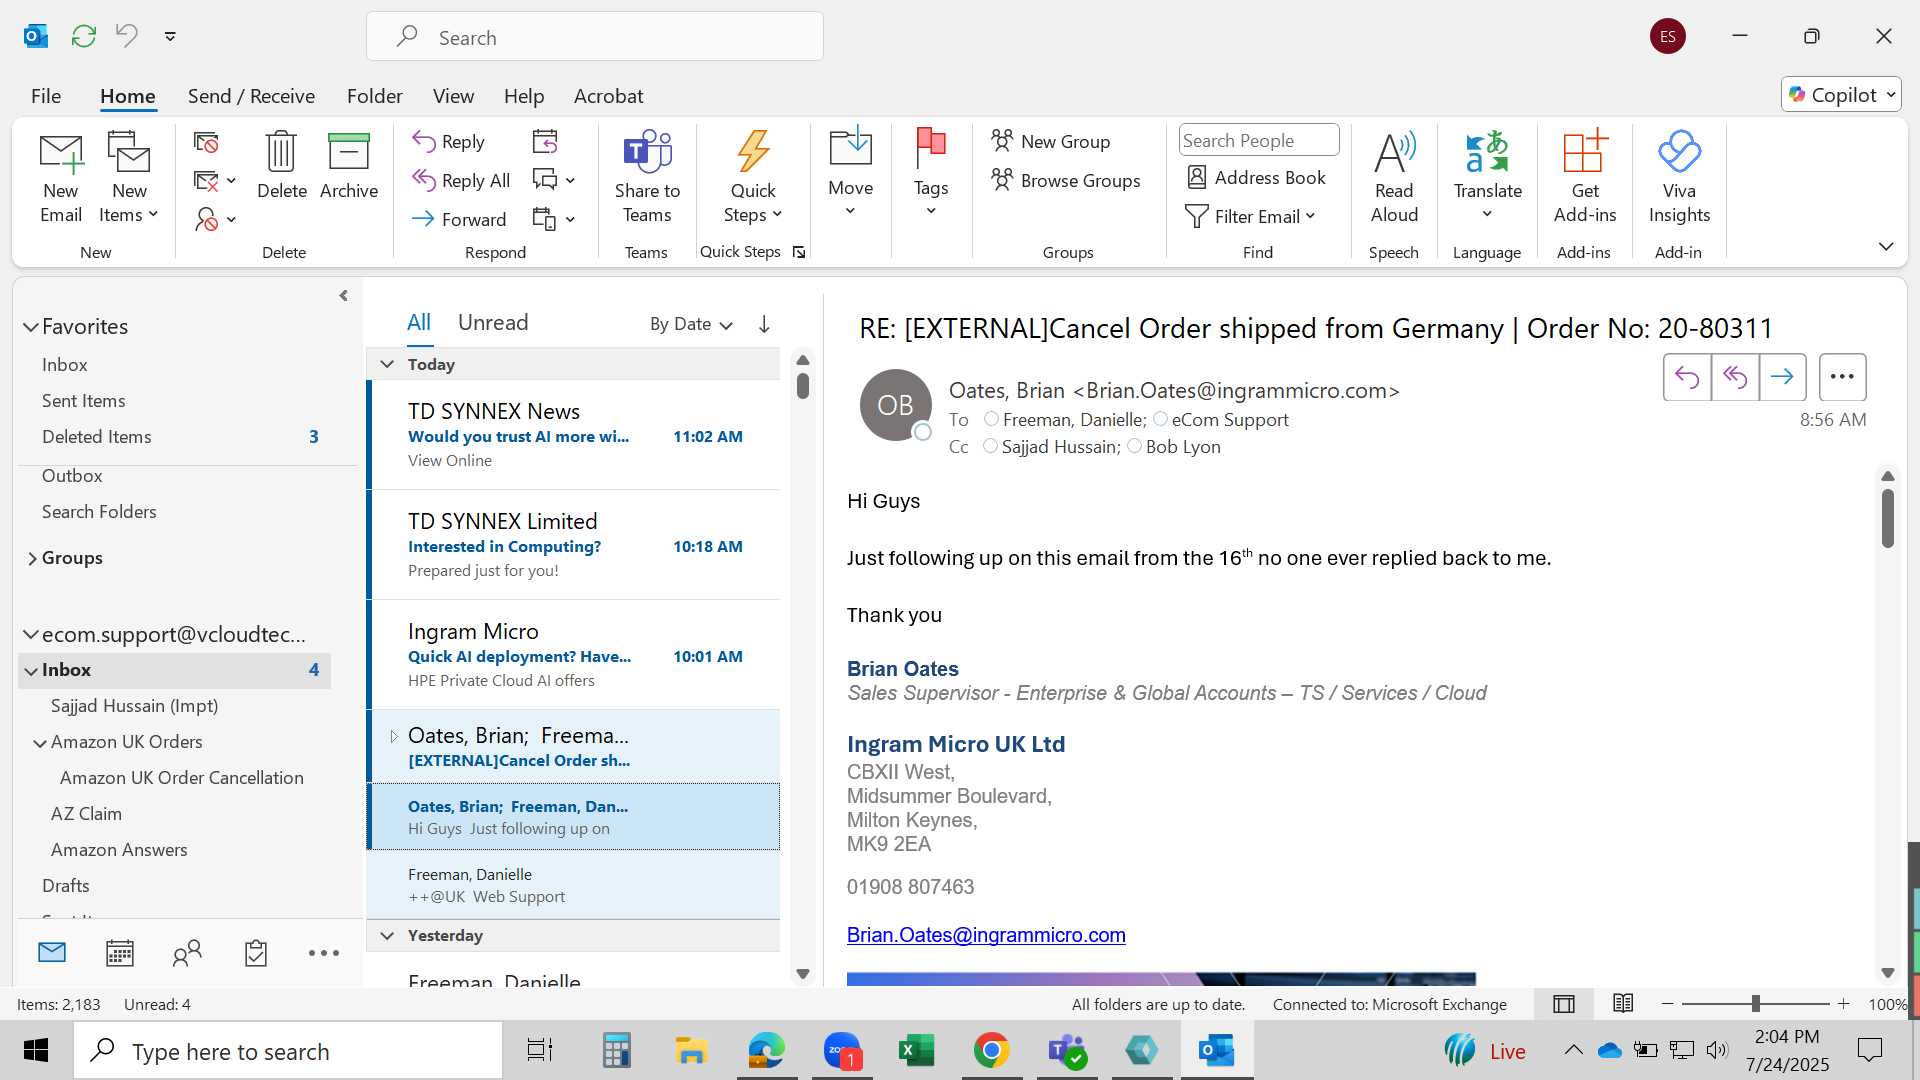Click reply all arrow in reading pane
1920x1080 pixels.
point(1735,377)
